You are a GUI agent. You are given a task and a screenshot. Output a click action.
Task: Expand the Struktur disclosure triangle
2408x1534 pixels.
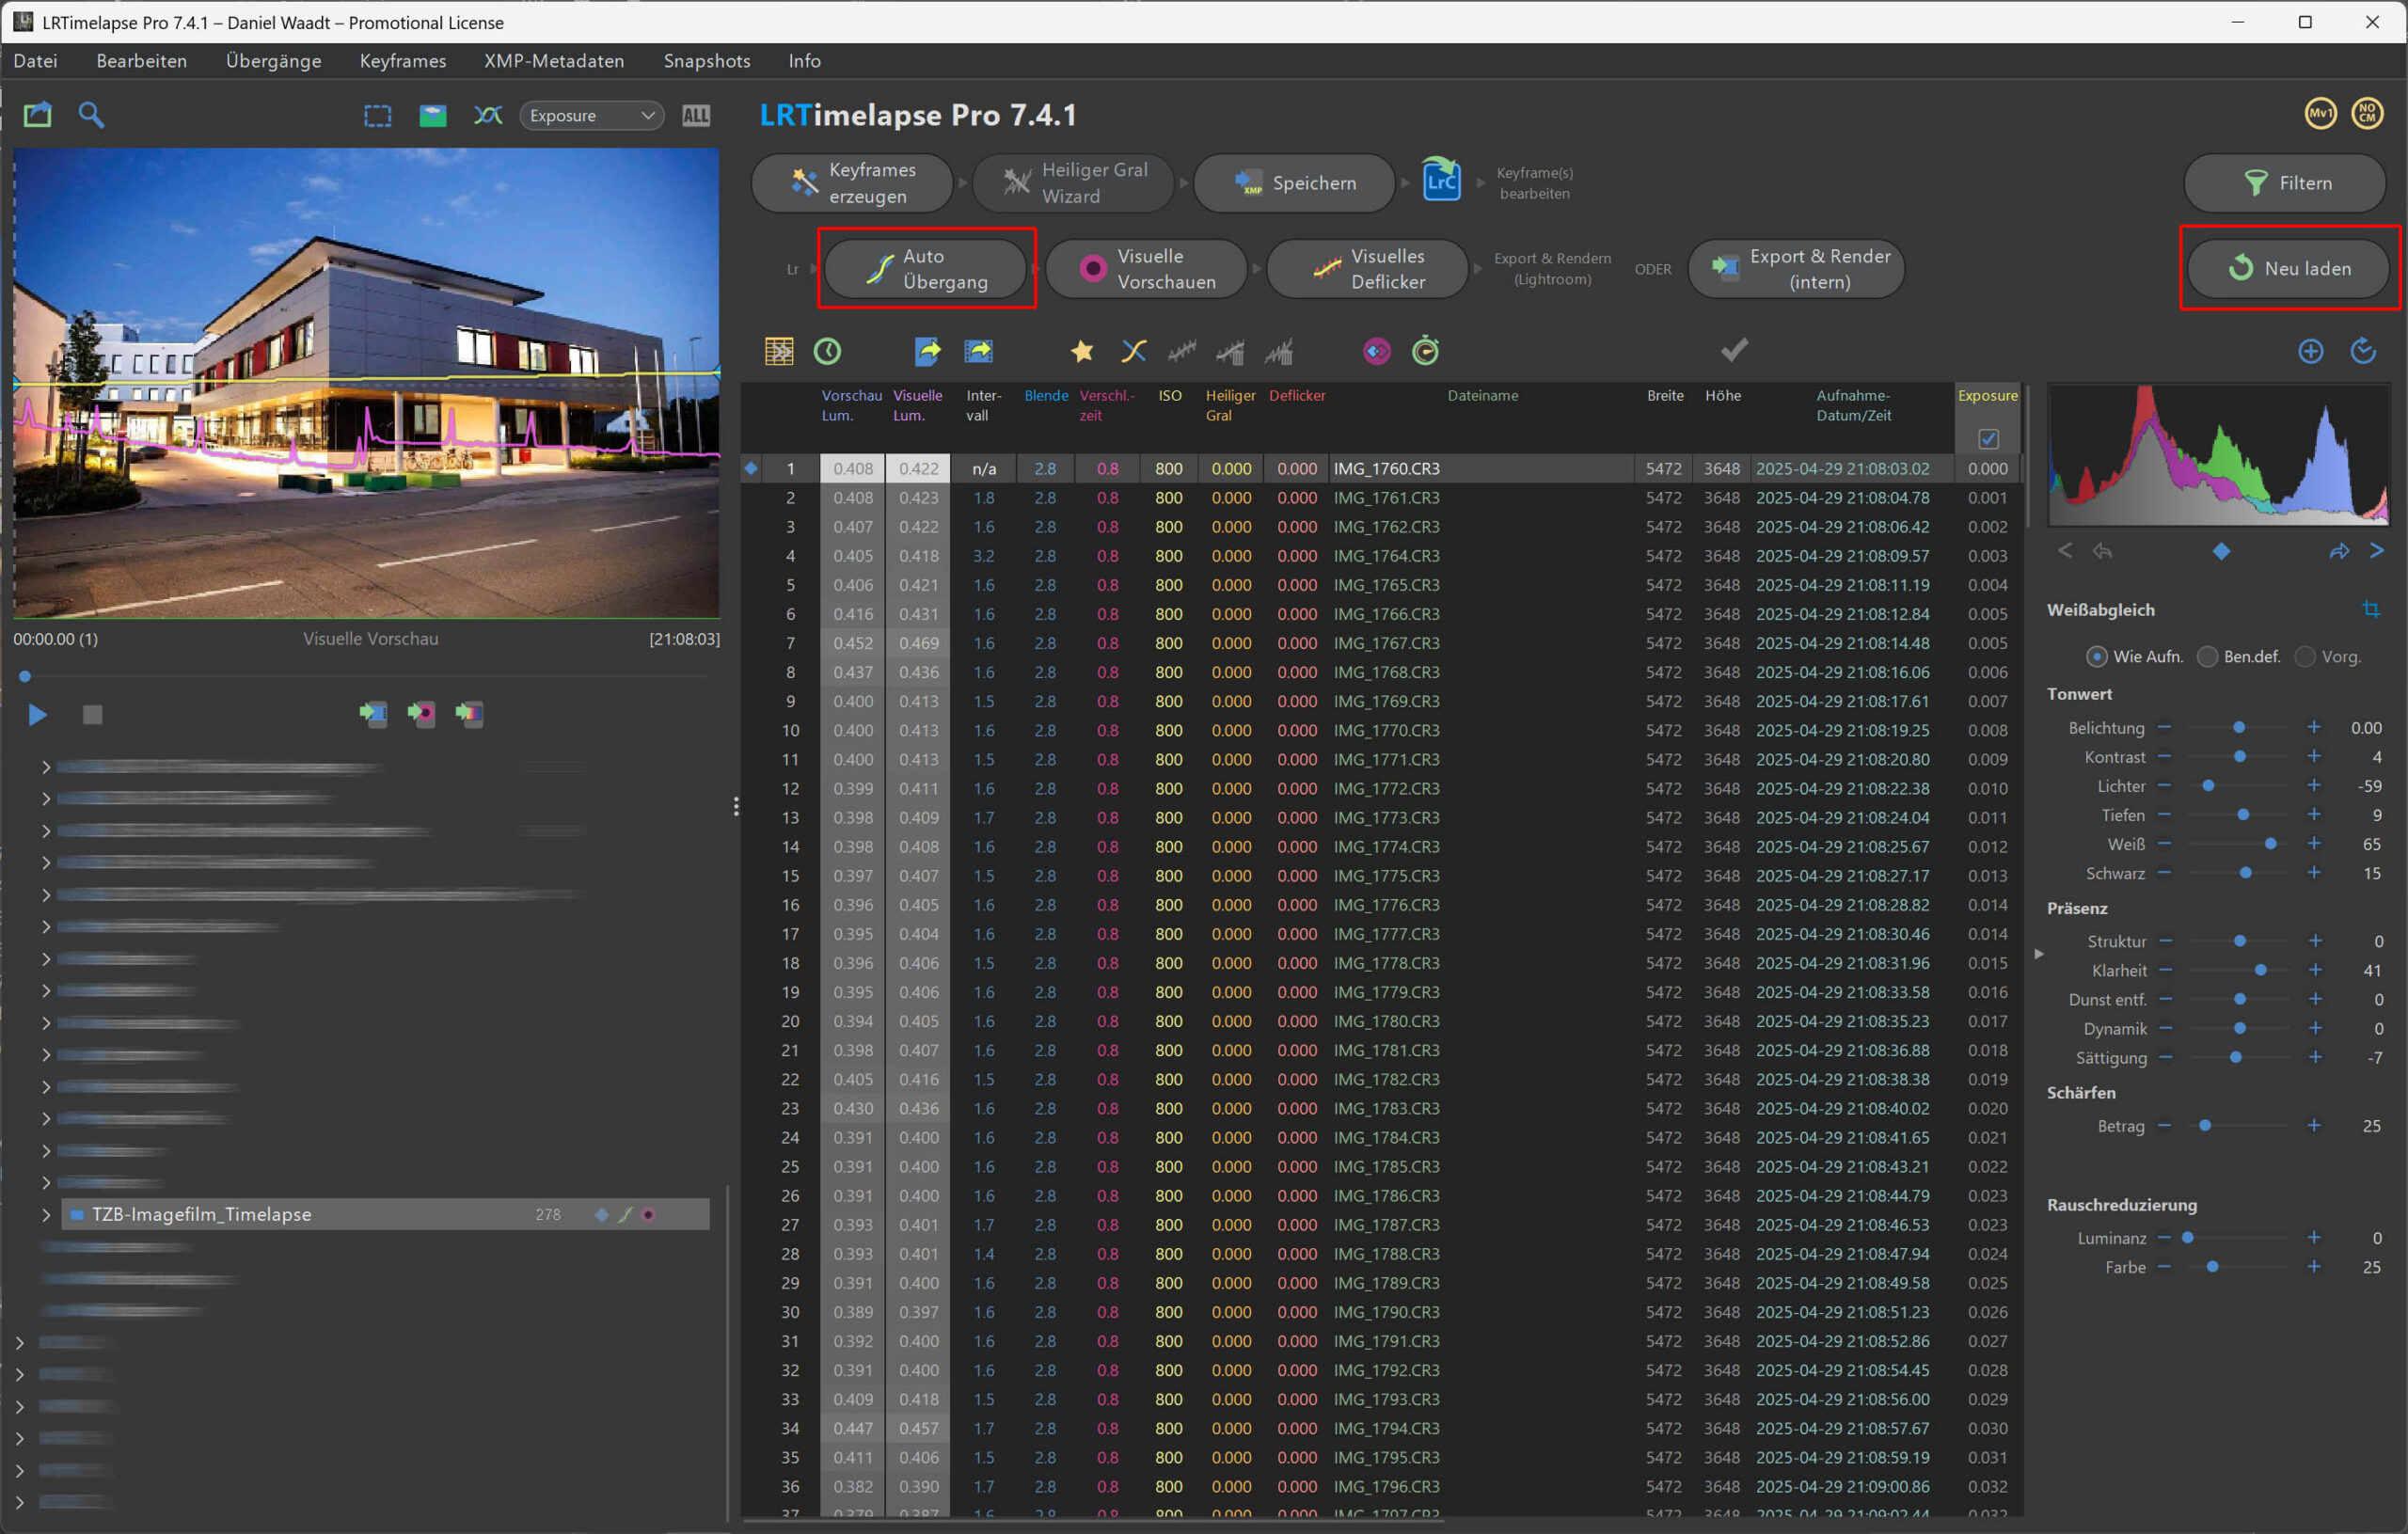click(2039, 954)
